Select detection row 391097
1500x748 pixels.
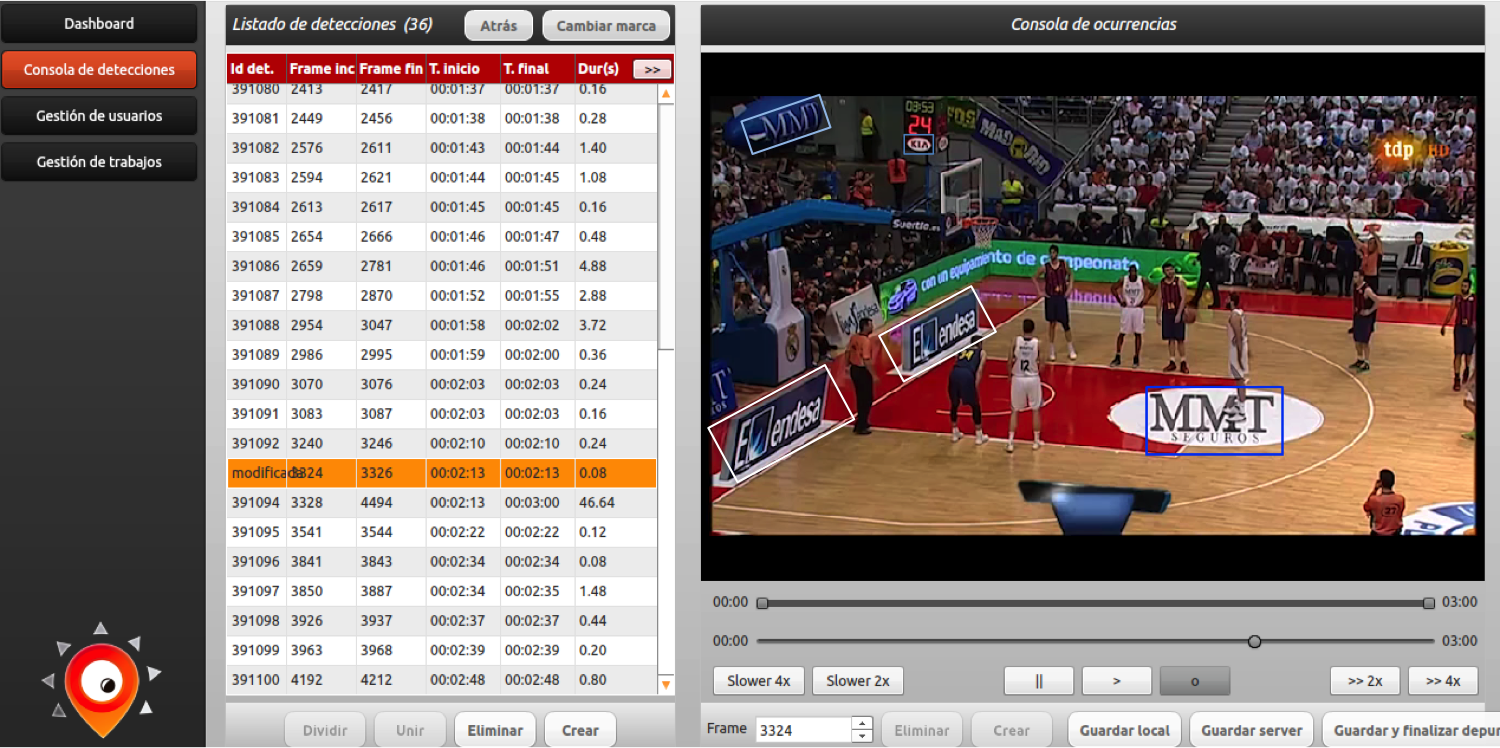(x=442, y=591)
